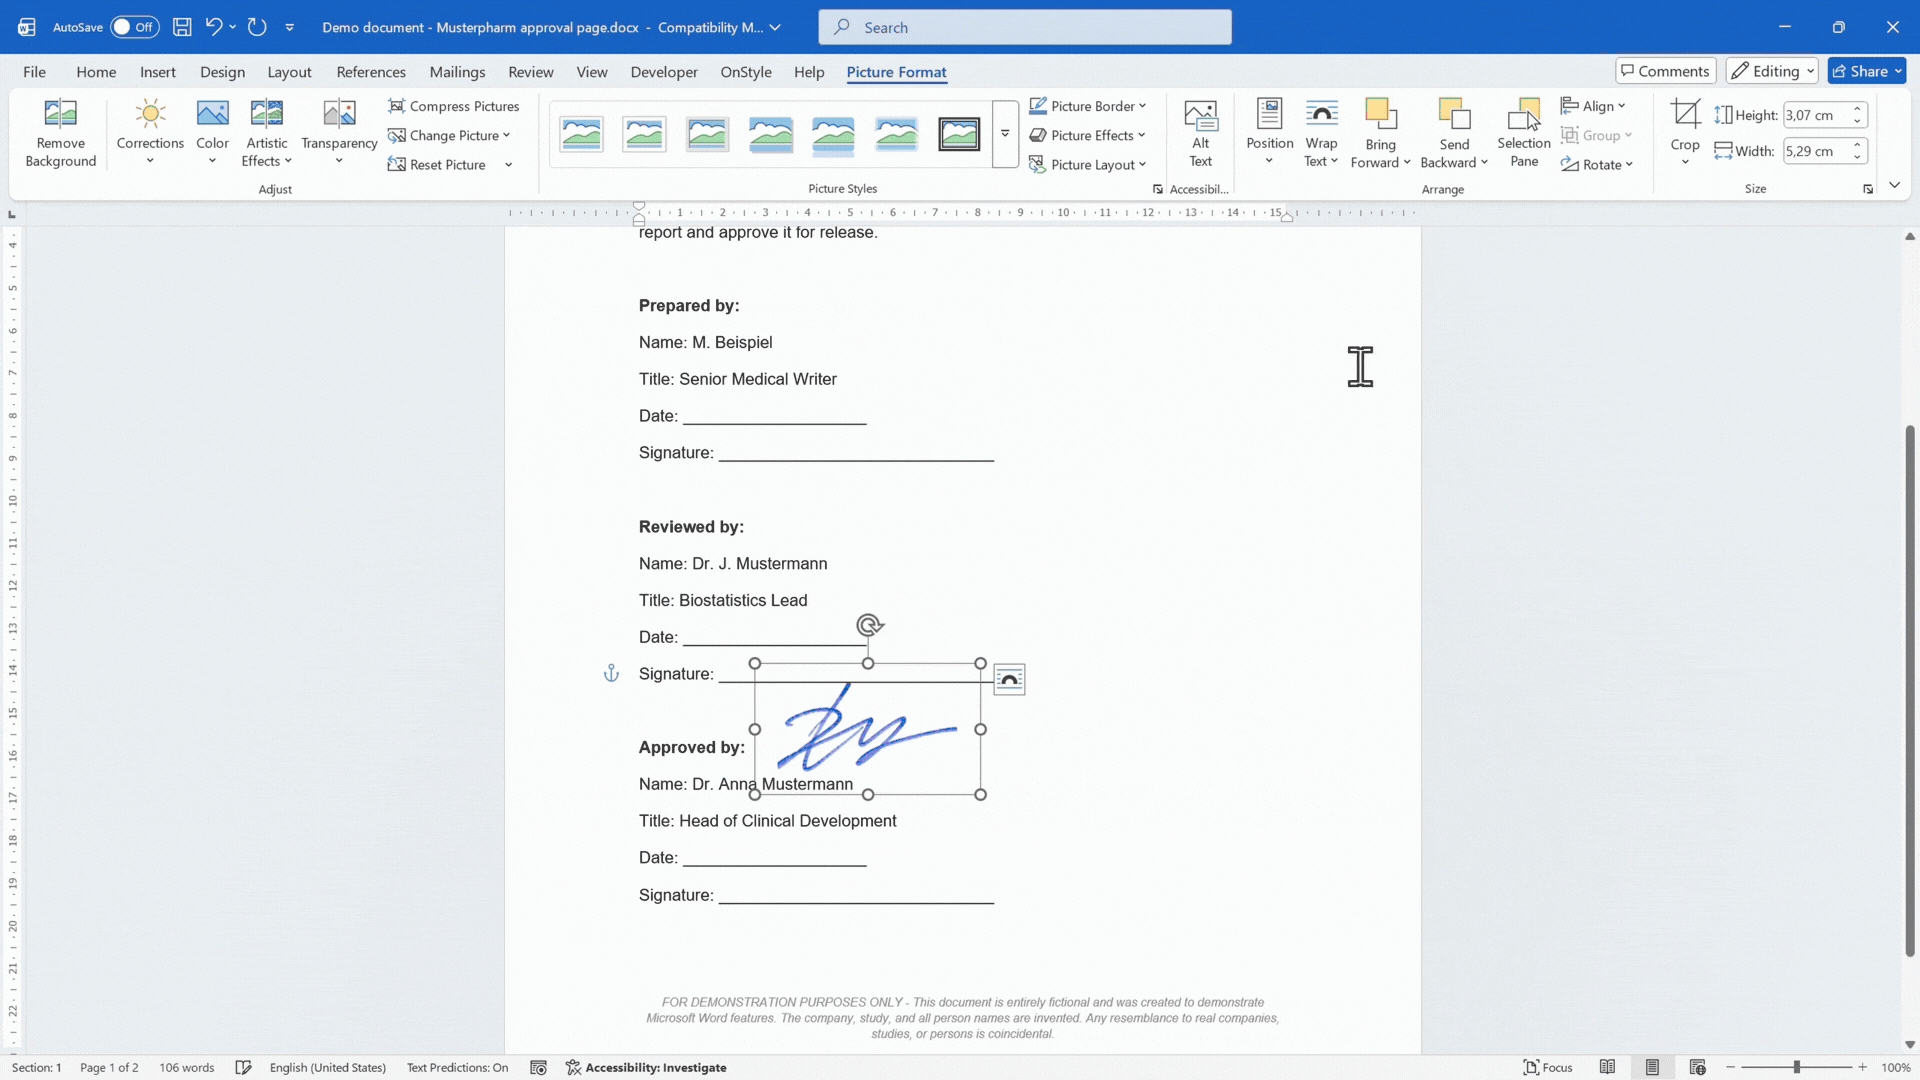The width and height of the screenshot is (1920, 1080).
Task: Click the picture Height field
Action: click(1815, 115)
